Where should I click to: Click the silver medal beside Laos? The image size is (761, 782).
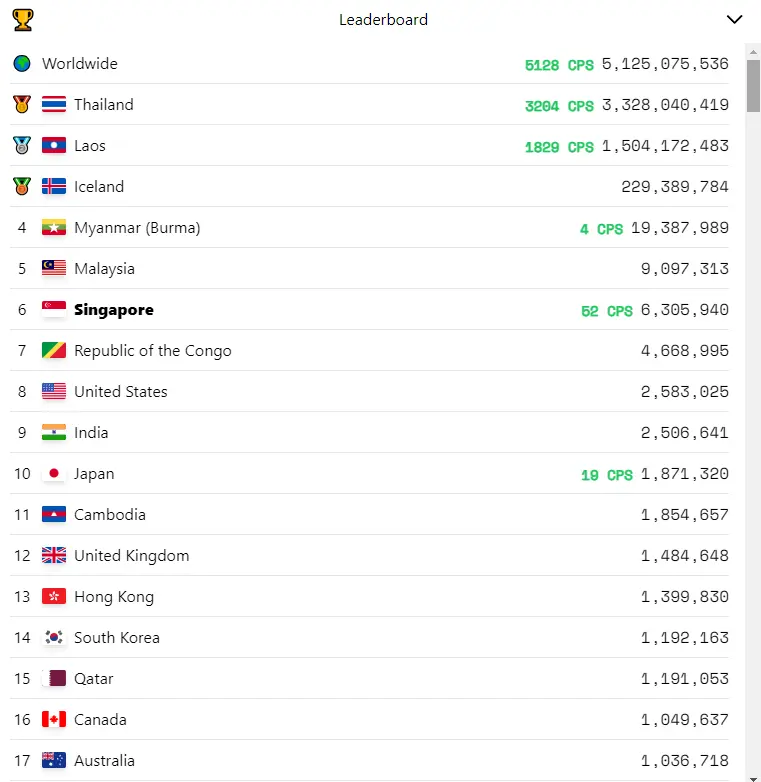click(x=22, y=145)
